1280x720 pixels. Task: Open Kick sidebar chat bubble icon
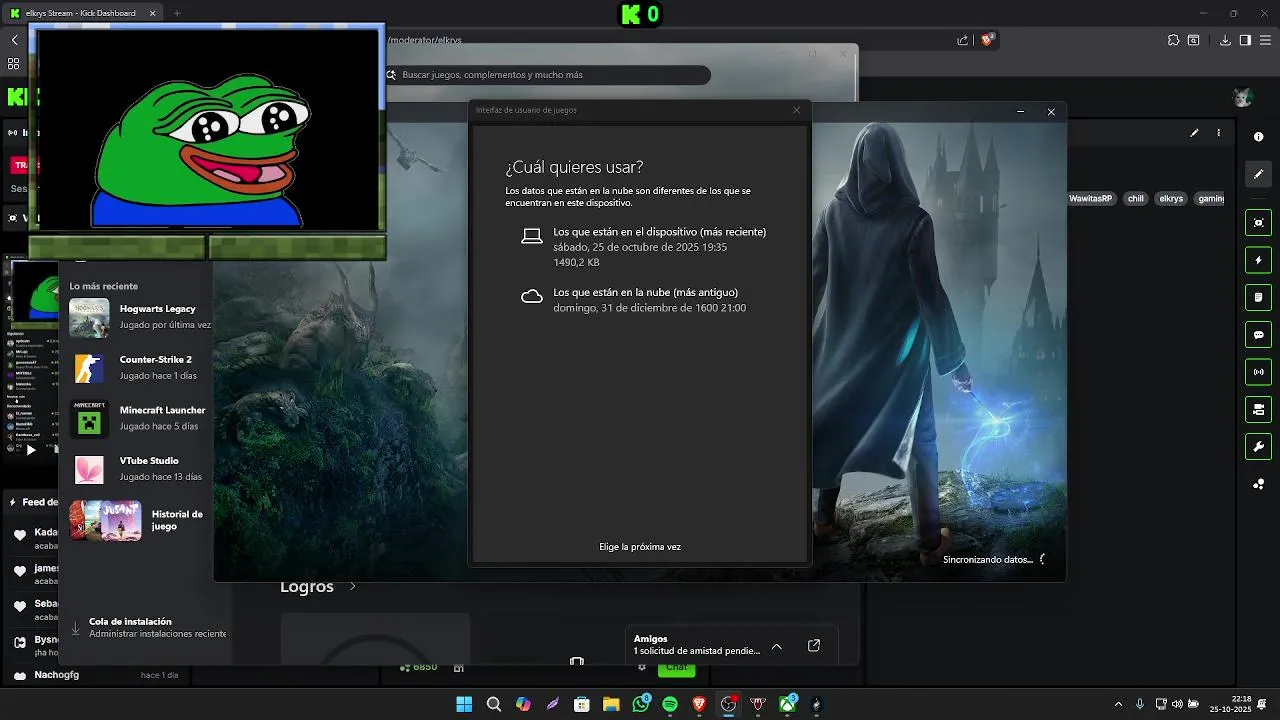[1258, 335]
